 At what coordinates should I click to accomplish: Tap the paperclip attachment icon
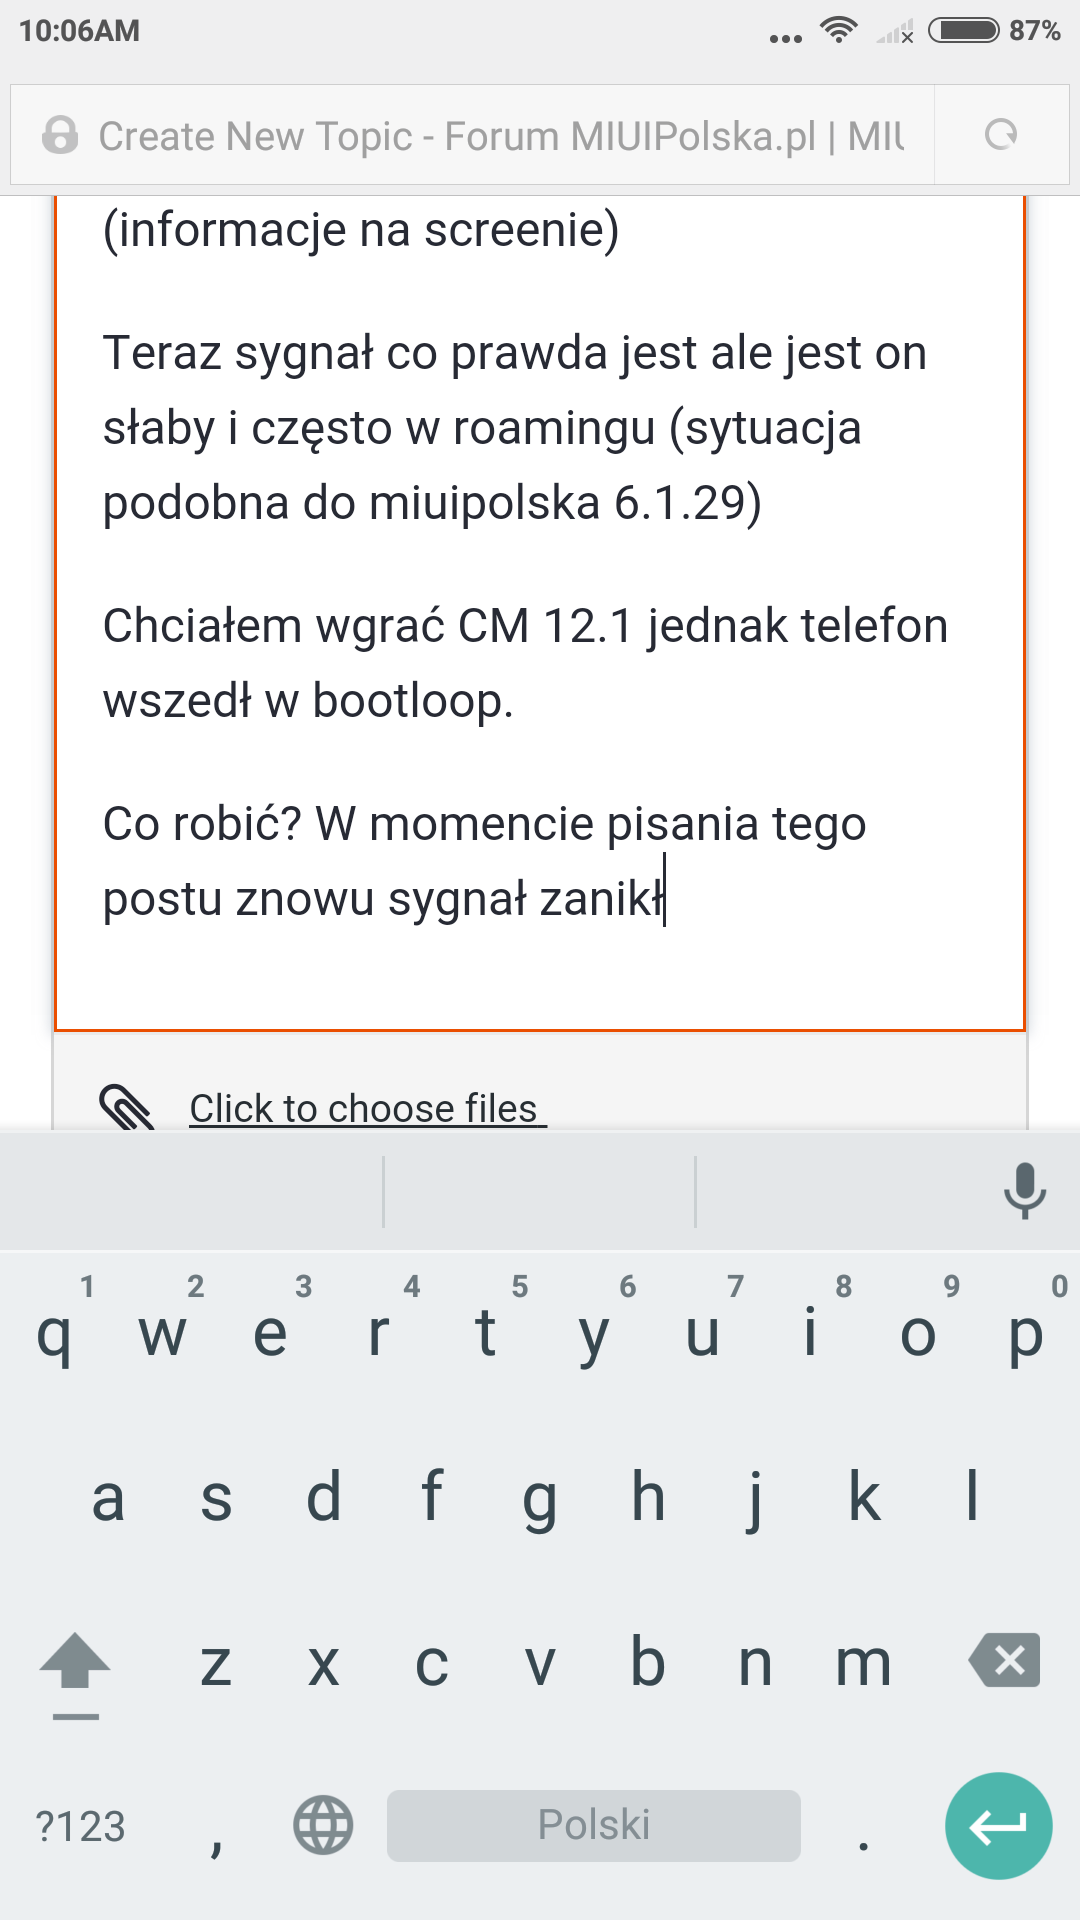126,1107
